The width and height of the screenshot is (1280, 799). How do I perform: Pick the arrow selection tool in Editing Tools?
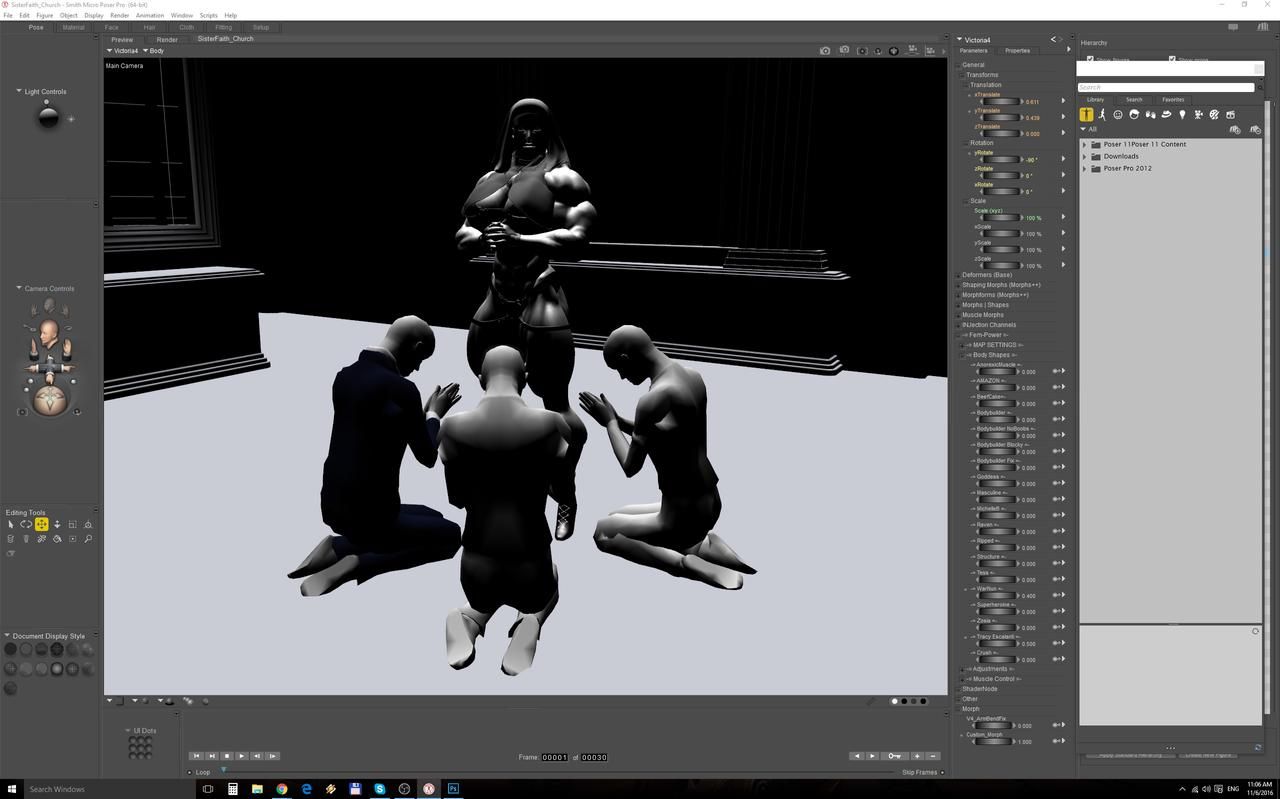coord(10,524)
